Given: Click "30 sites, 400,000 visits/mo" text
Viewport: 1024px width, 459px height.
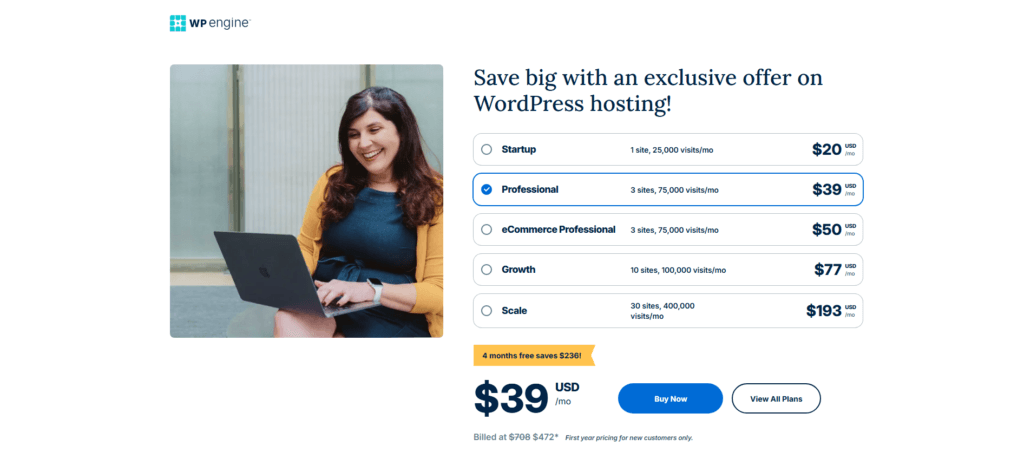Looking at the screenshot, I should (x=662, y=311).
